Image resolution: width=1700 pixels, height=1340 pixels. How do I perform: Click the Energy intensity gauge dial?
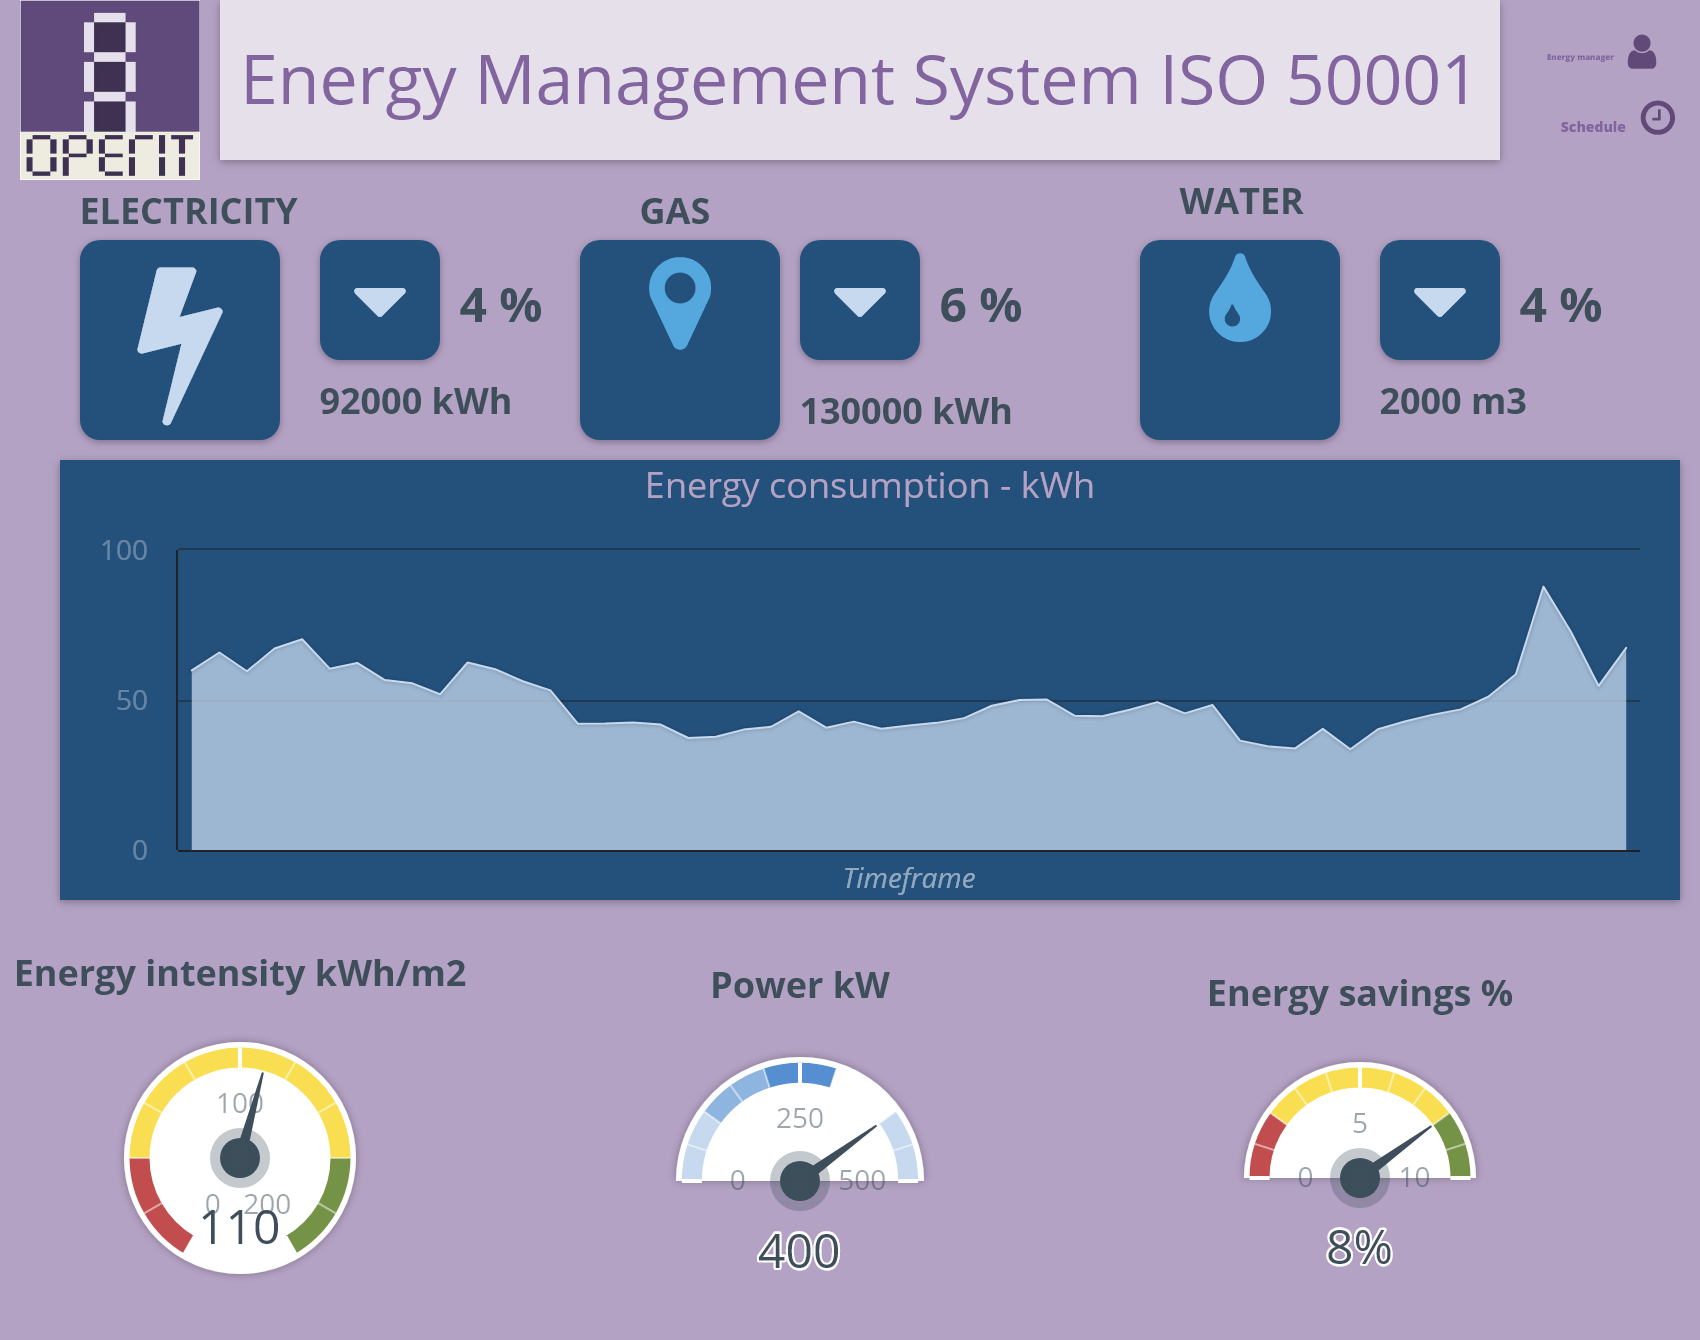[x=240, y=1160]
